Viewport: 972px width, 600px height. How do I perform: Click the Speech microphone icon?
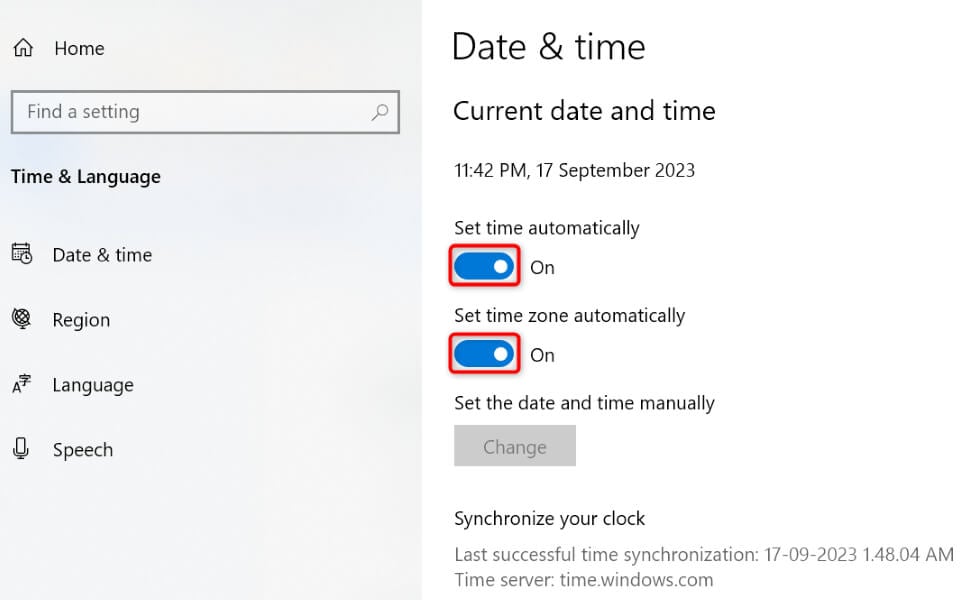(x=22, y=449)
